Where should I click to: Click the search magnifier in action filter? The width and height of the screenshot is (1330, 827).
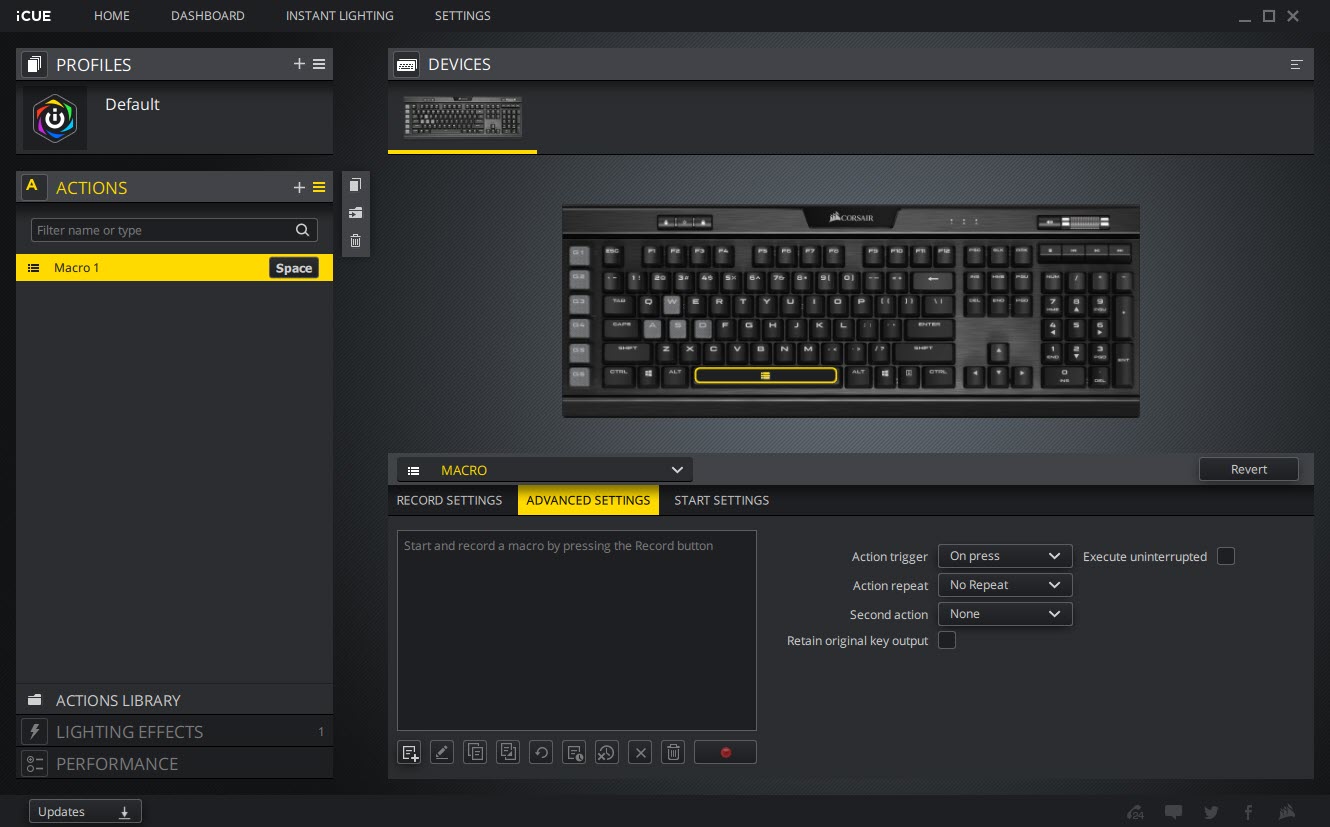(303, 230)
